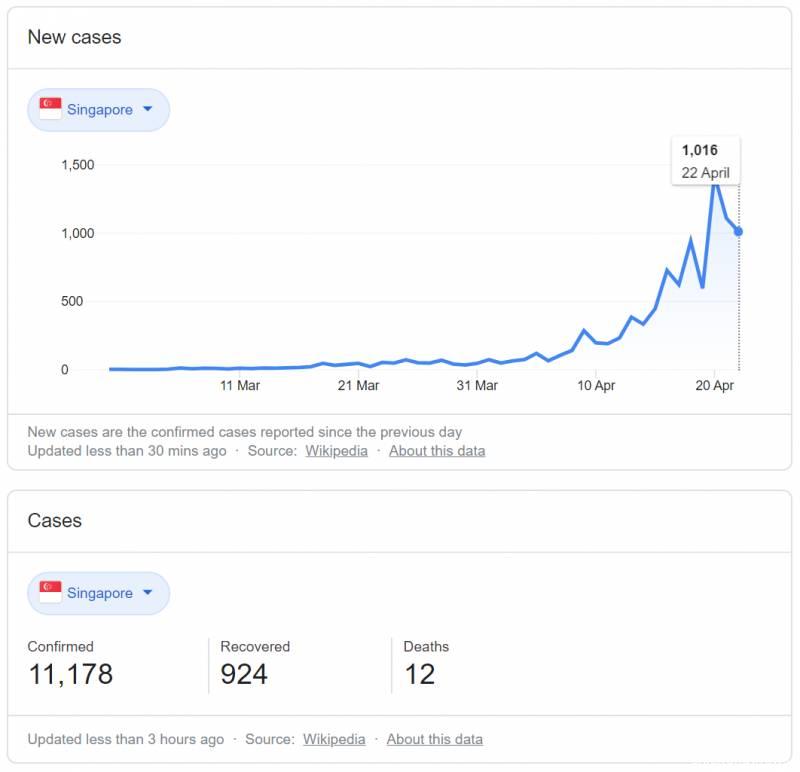Click the Singapore flag icon in Cases card
Image resolution: width=800 pixels, height=772 pixels.
[50, 592]
